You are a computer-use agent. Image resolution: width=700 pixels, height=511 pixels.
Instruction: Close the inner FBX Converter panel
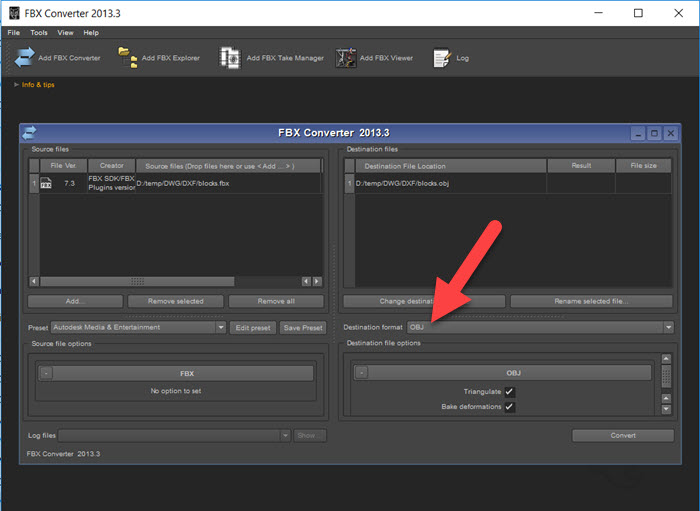[x=671, y=133]
